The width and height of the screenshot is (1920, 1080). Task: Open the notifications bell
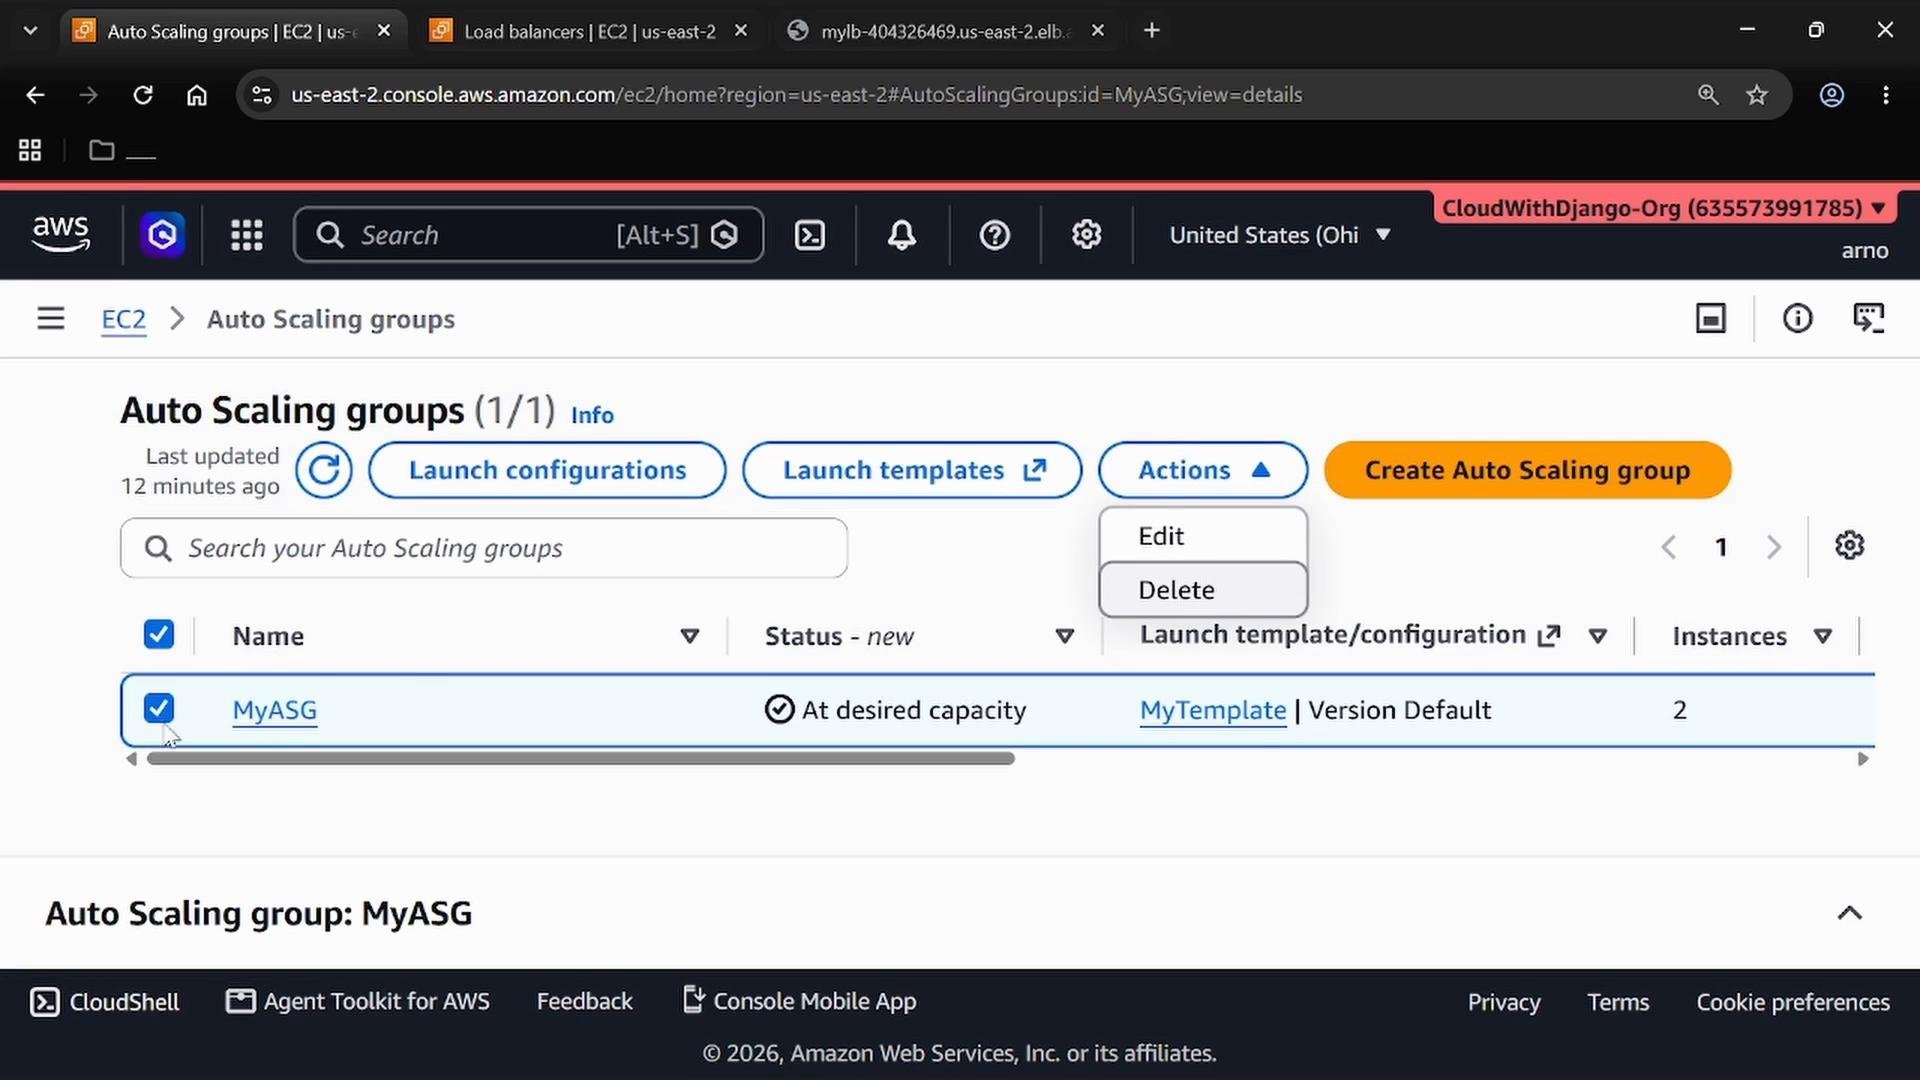click(902, 235)
